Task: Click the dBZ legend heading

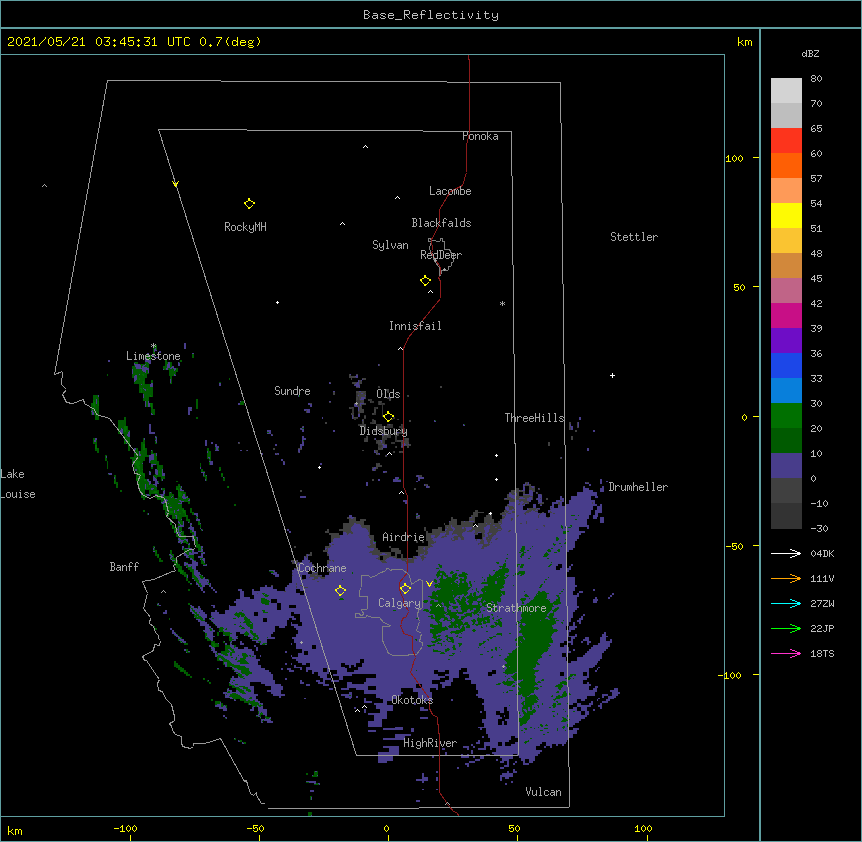Action: point(810,54)
